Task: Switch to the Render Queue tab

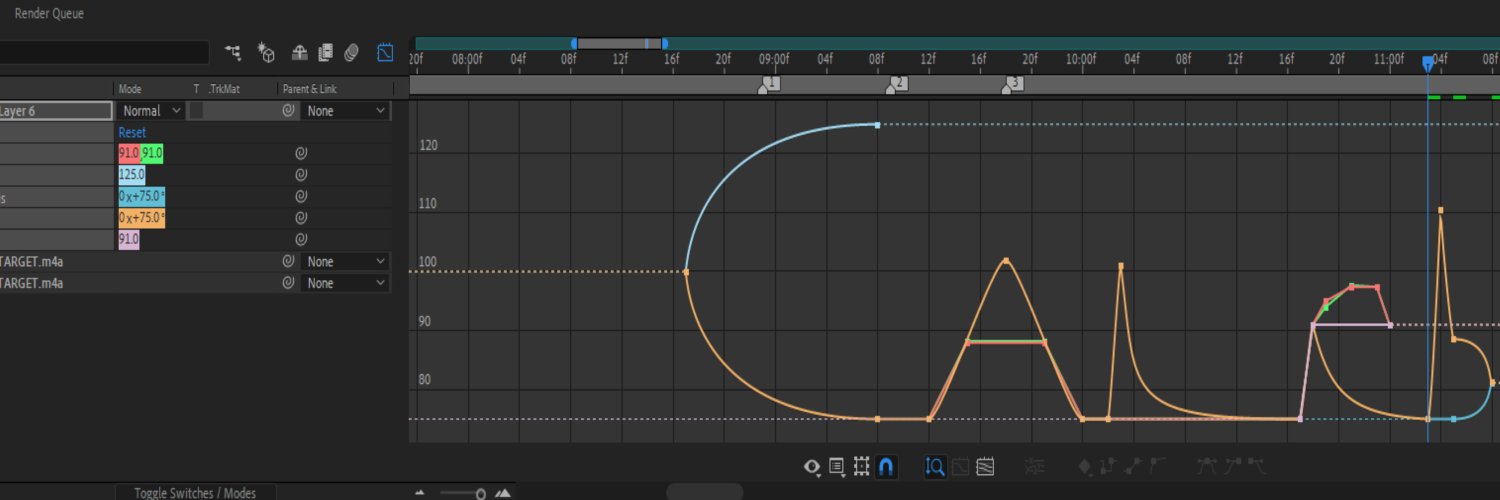Action: coord(49,14)
